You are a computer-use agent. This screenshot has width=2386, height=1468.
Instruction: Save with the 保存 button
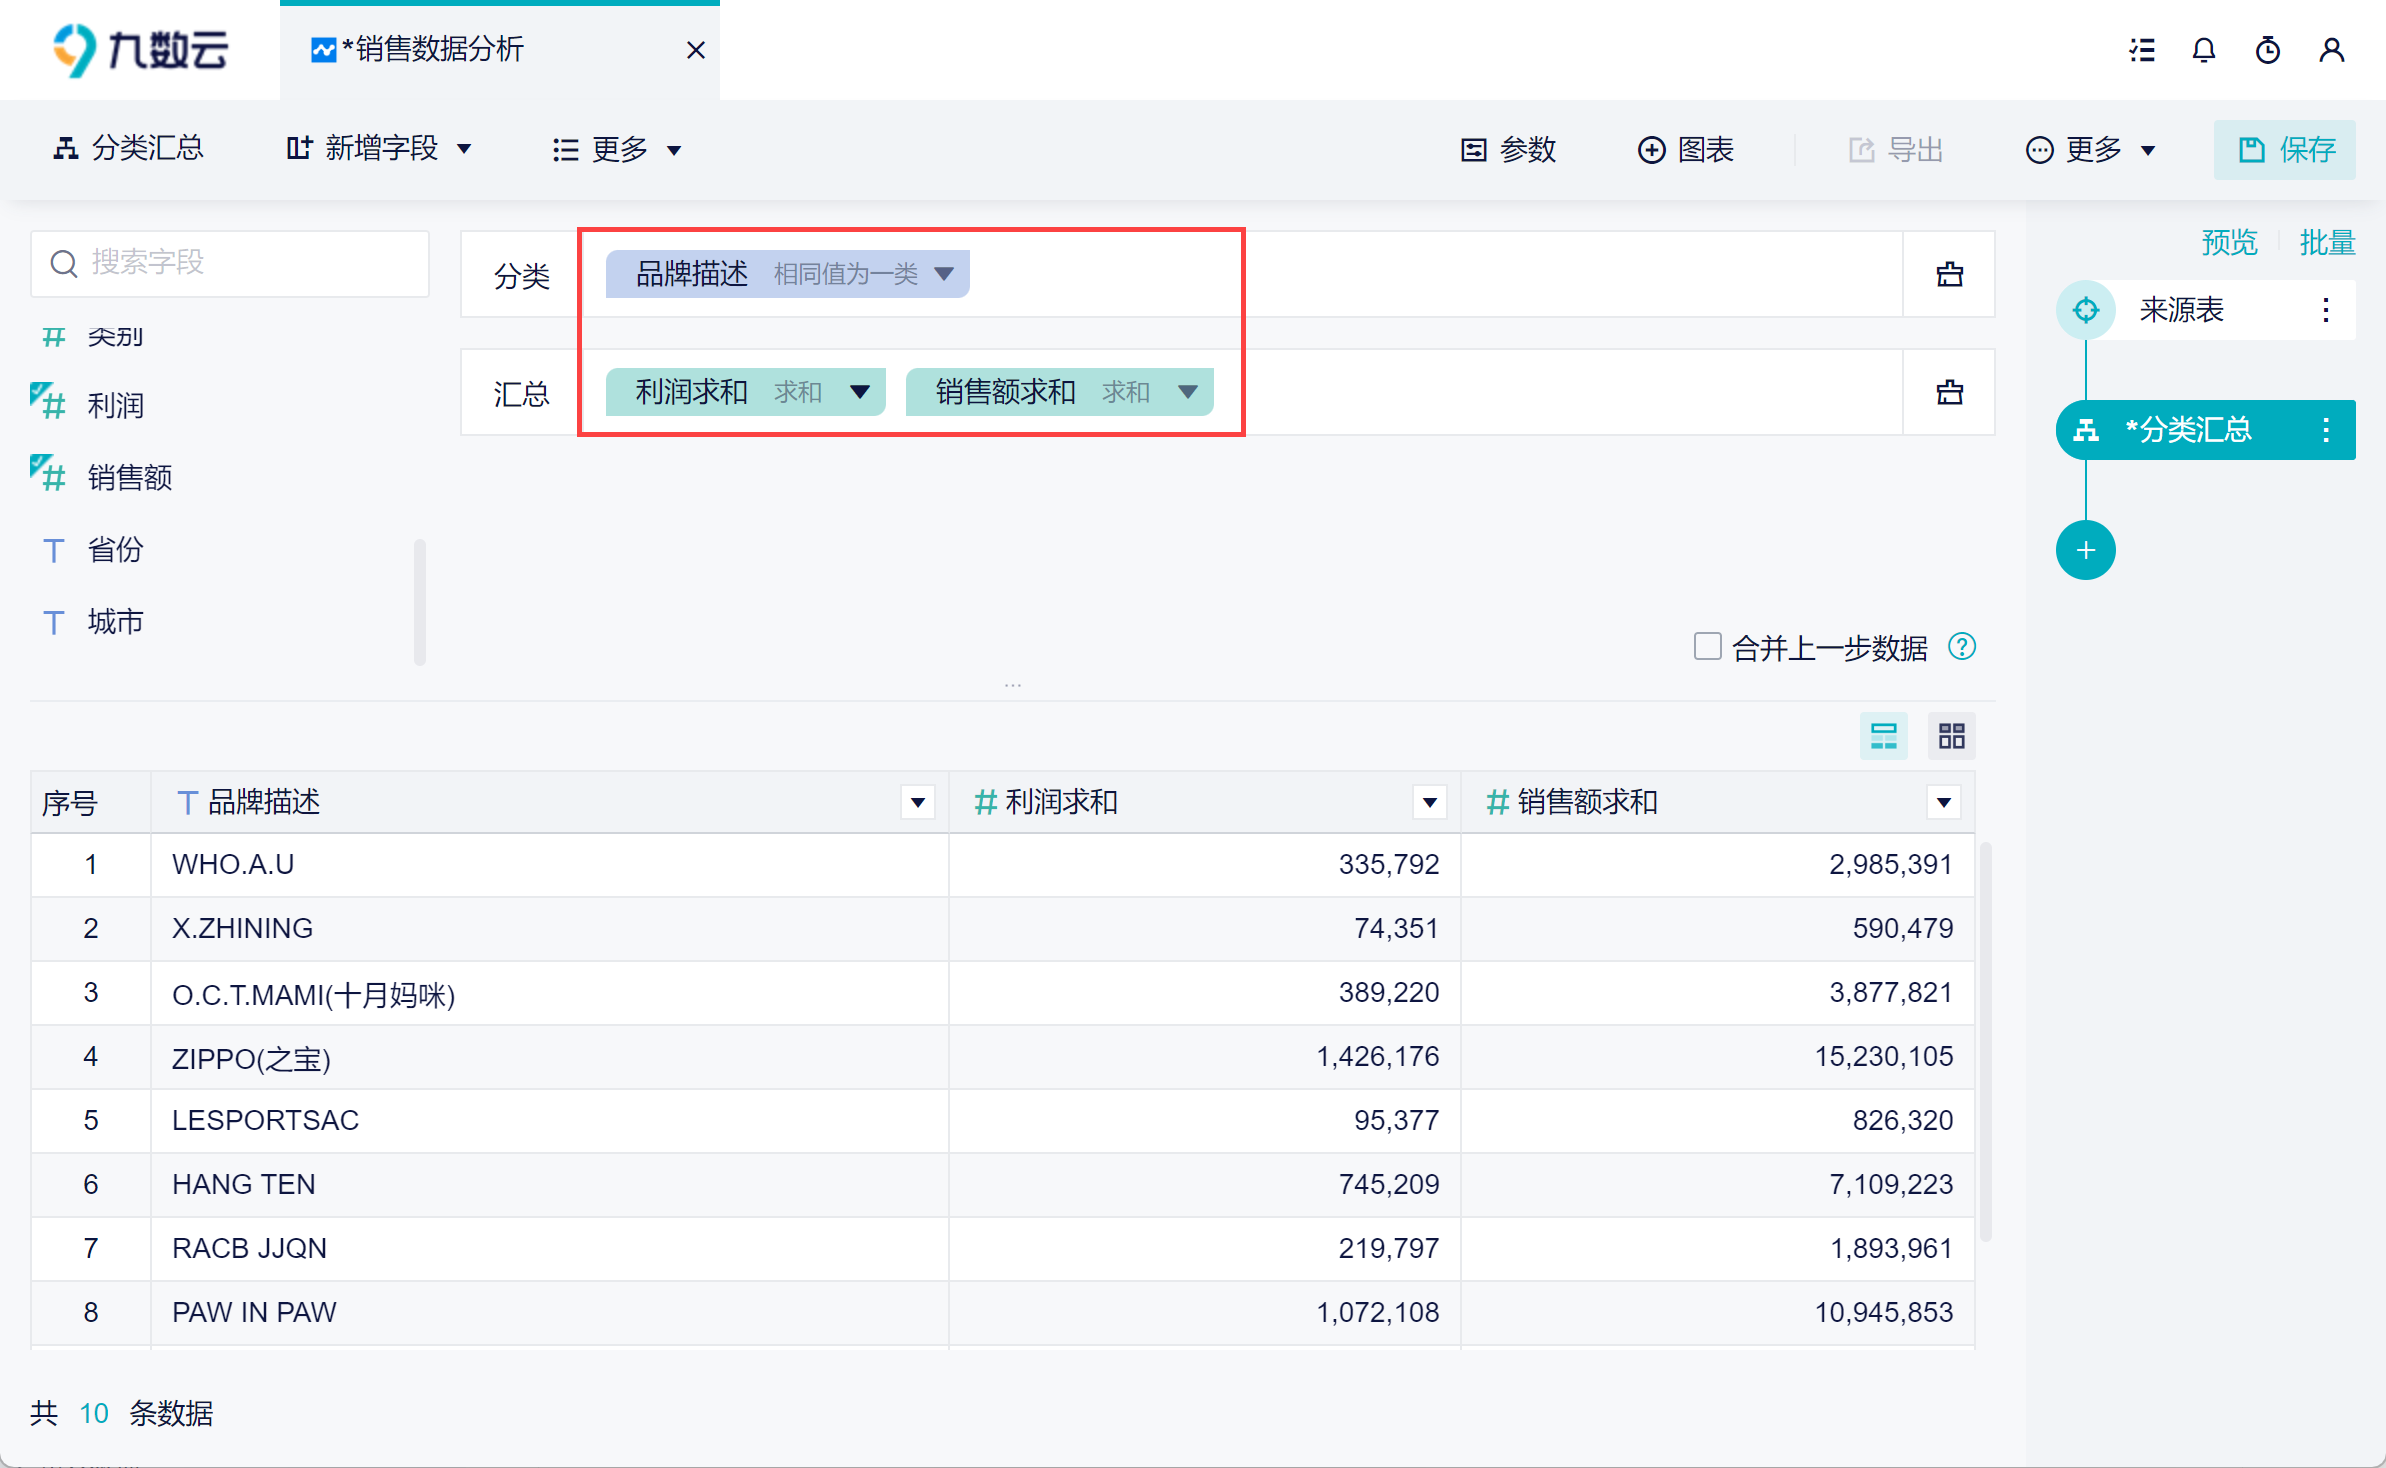click(x=2285, y=149)
